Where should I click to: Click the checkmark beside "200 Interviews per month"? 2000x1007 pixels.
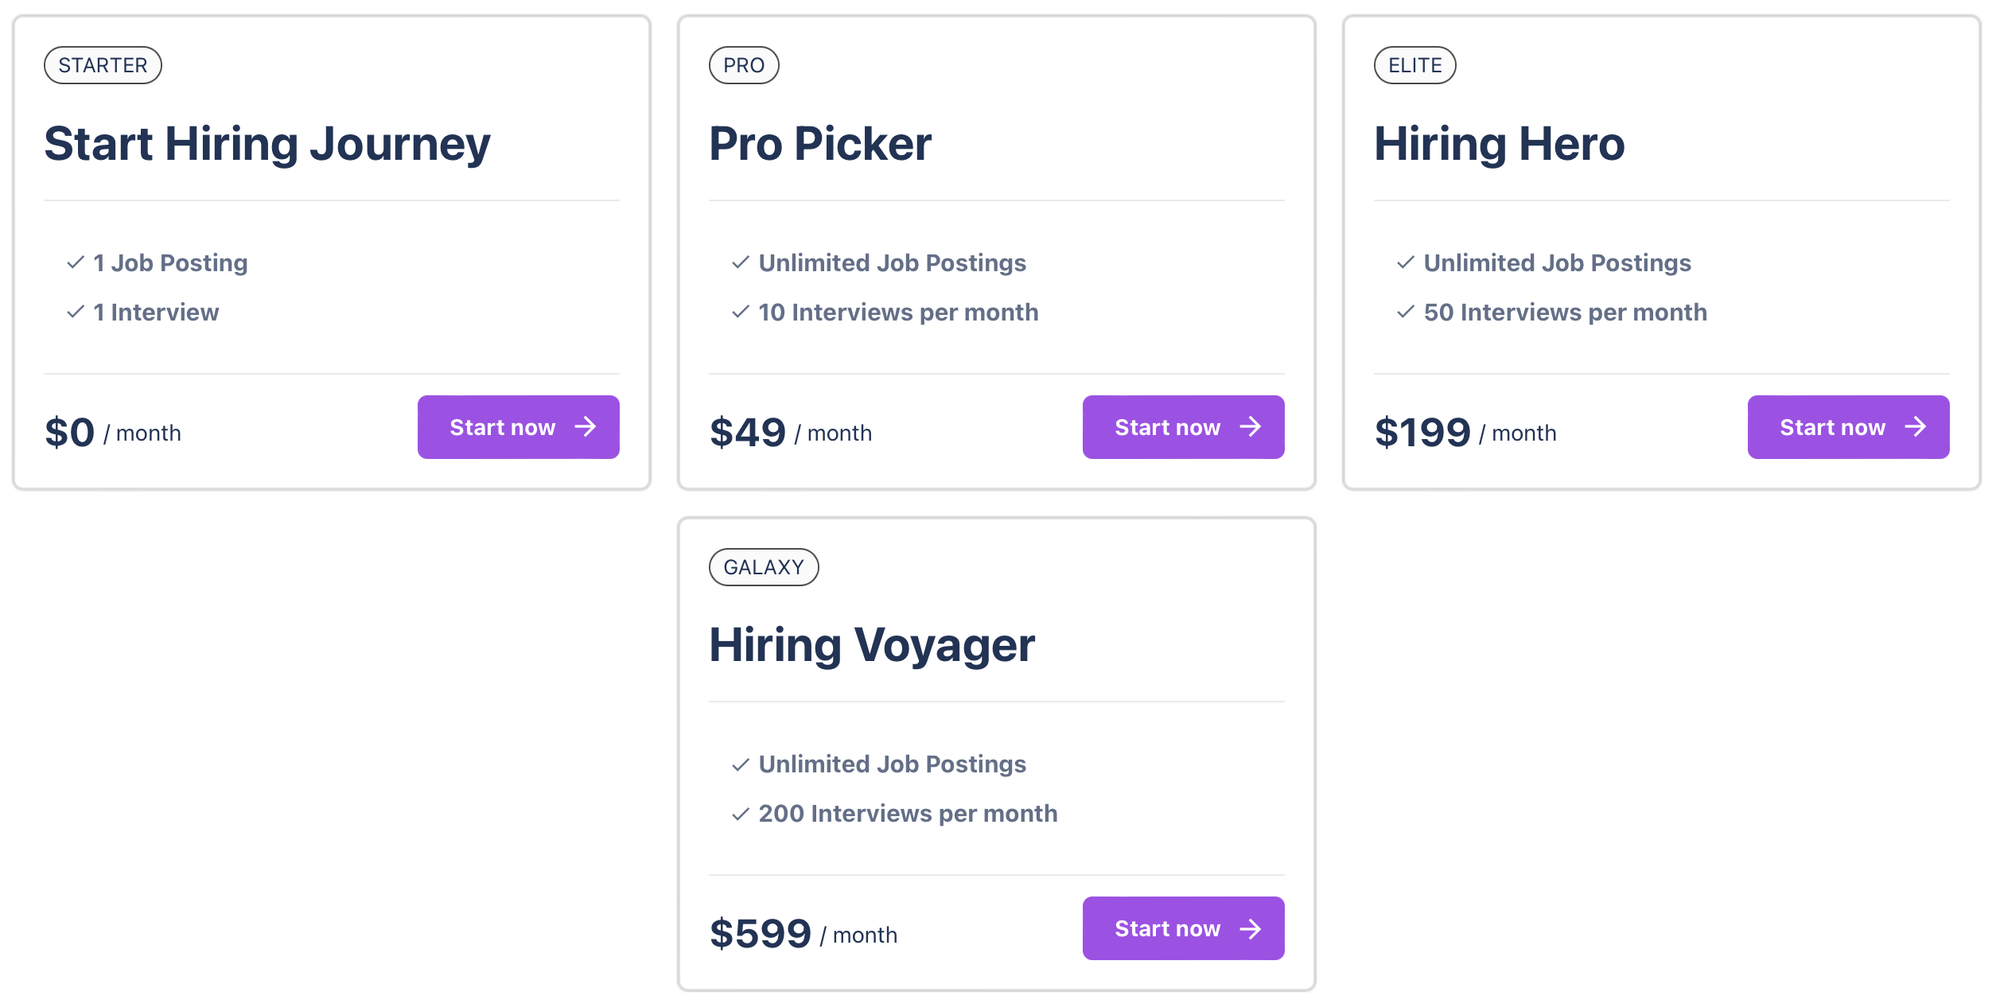[740, 814]
